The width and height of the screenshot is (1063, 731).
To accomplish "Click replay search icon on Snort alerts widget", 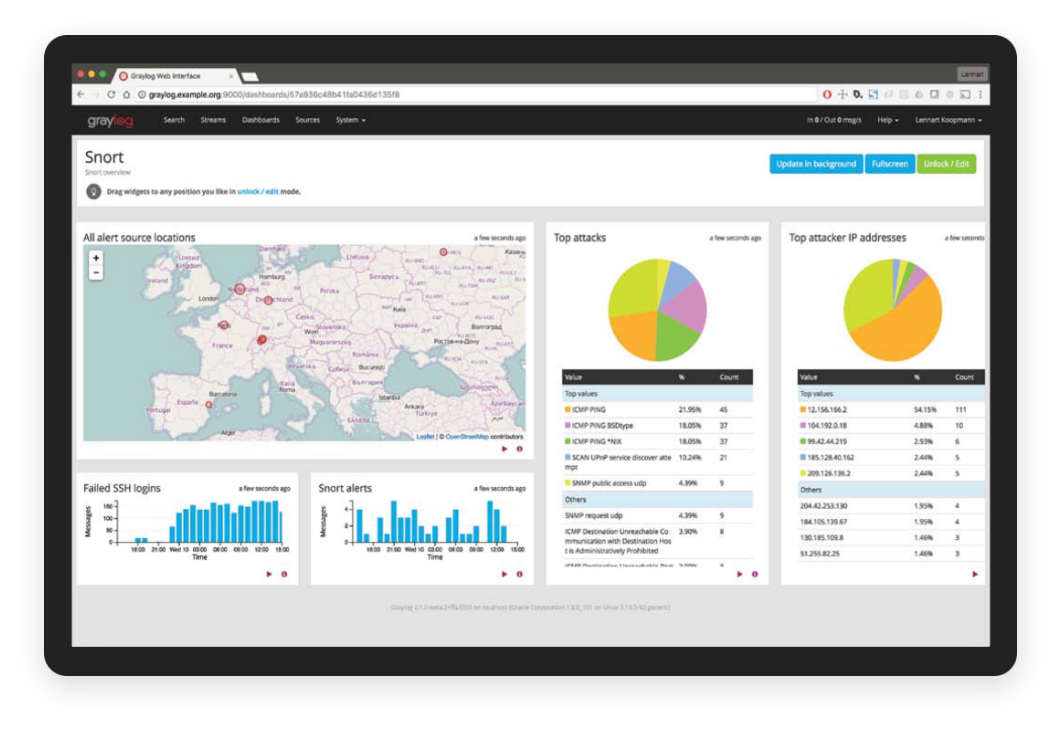I will (505, 574).
